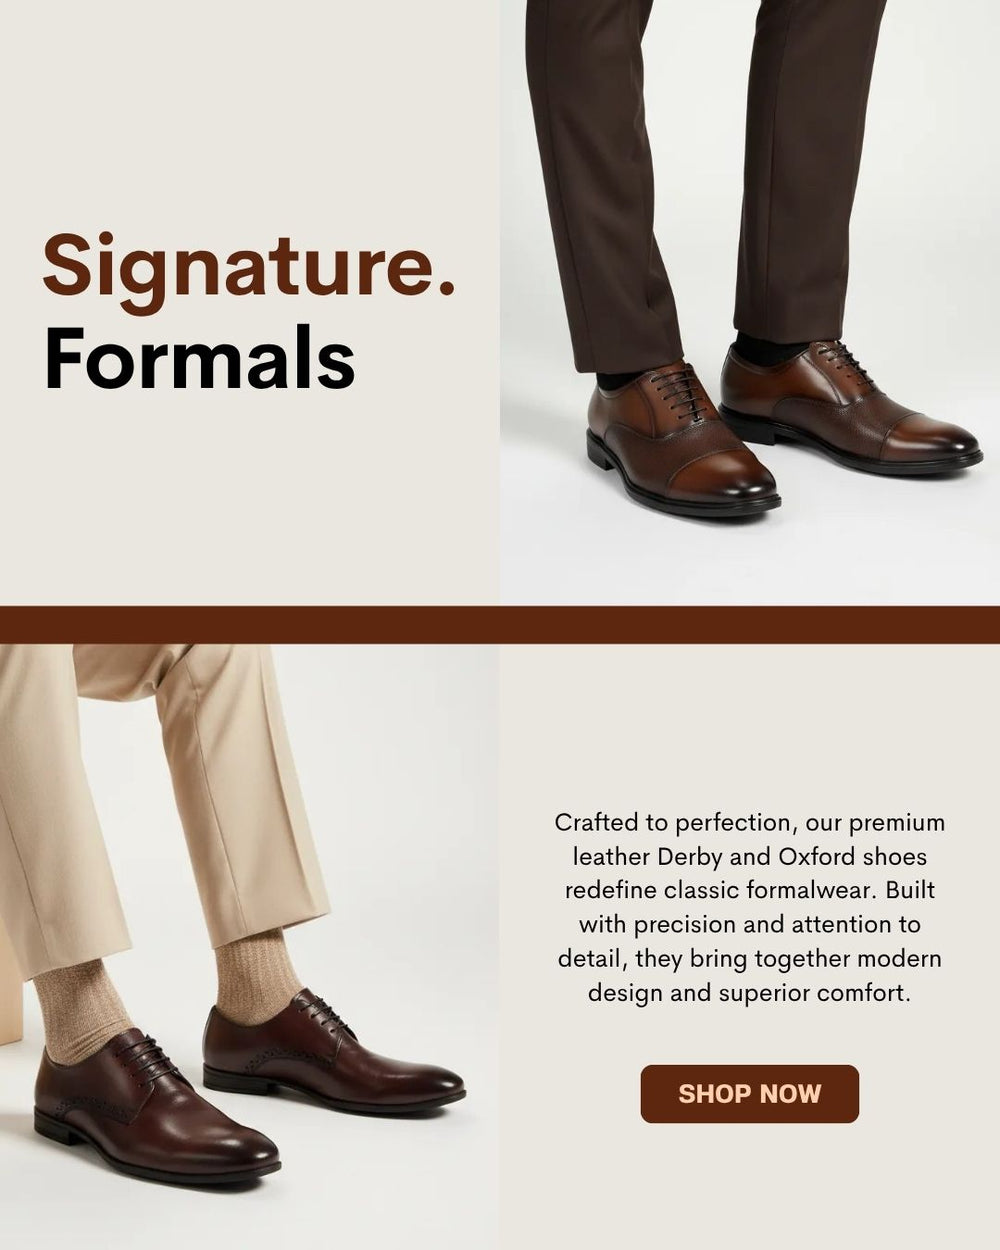Screen dimensions: 1000x1250
Task: Click the rear Oxford shoe behind it
Action: (850, 405)
